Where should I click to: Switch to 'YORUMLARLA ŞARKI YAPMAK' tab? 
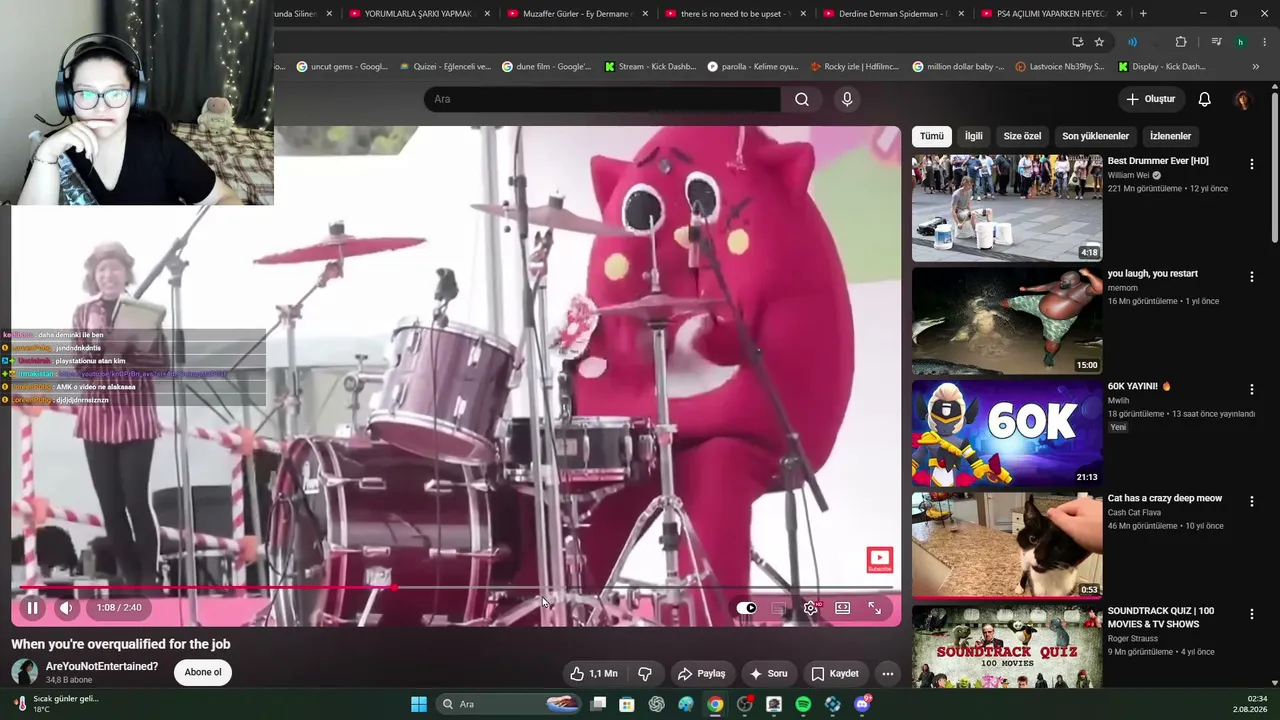(418, 14)
